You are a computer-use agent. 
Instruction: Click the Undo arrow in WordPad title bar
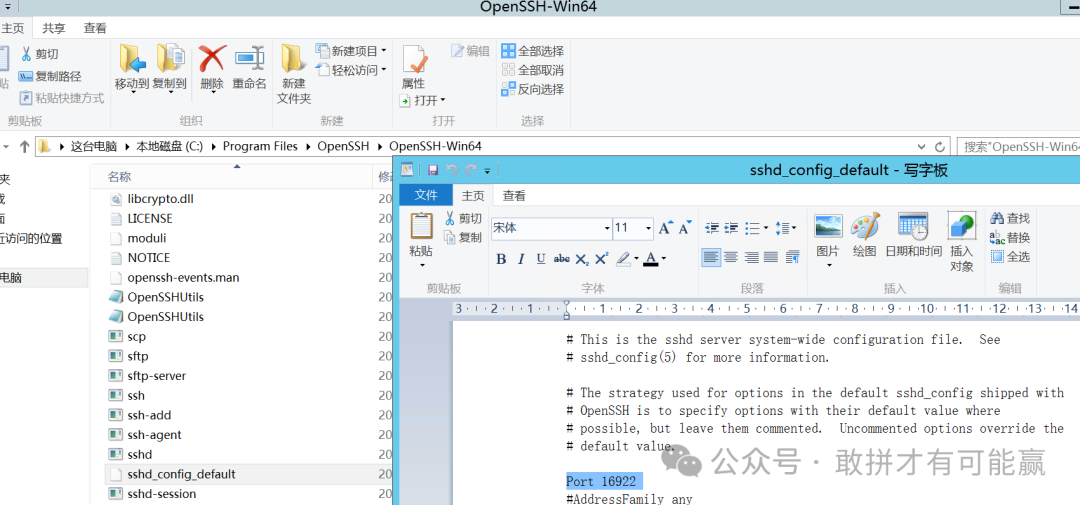coord(452,170)
